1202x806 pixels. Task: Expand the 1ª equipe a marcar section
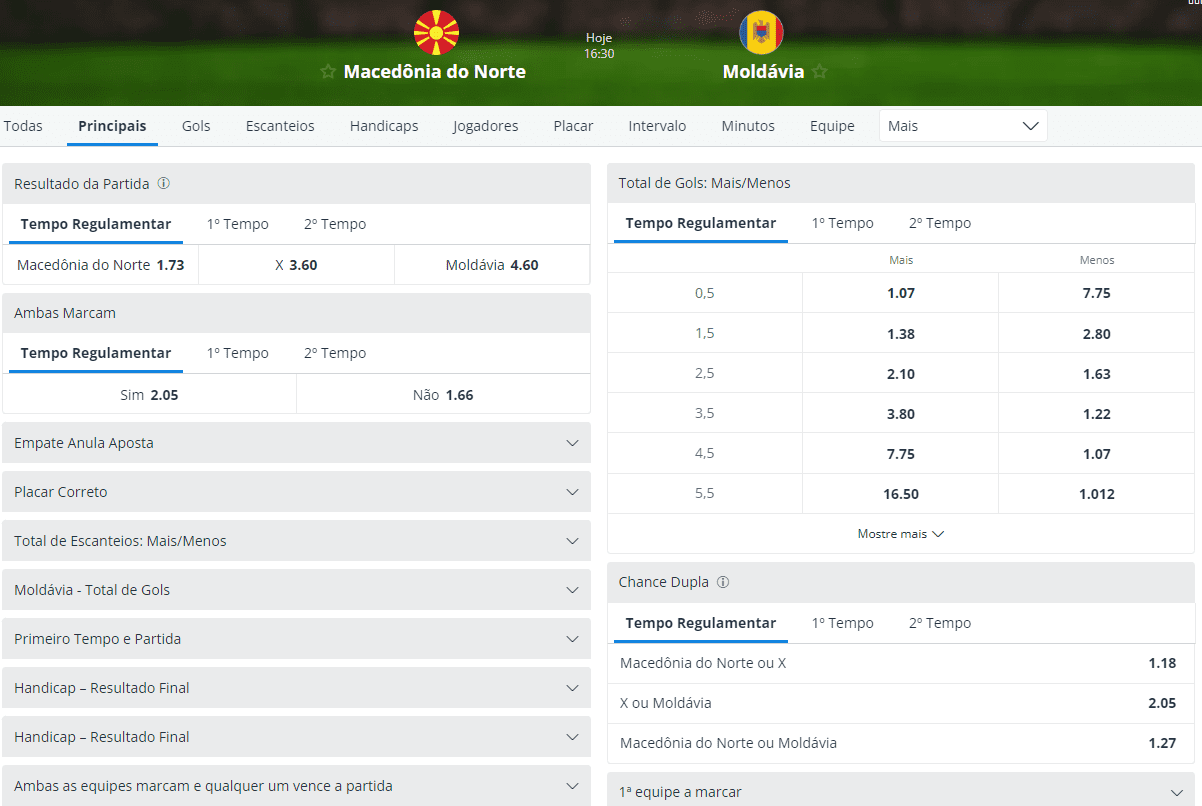tap(900, 791)
